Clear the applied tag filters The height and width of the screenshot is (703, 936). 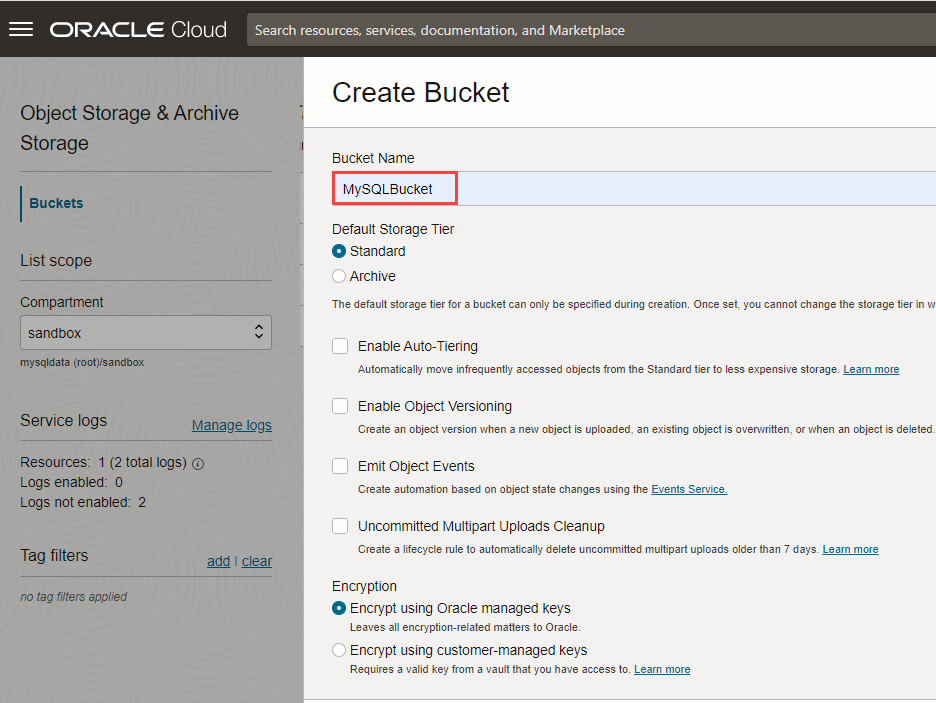coord(256,561)
